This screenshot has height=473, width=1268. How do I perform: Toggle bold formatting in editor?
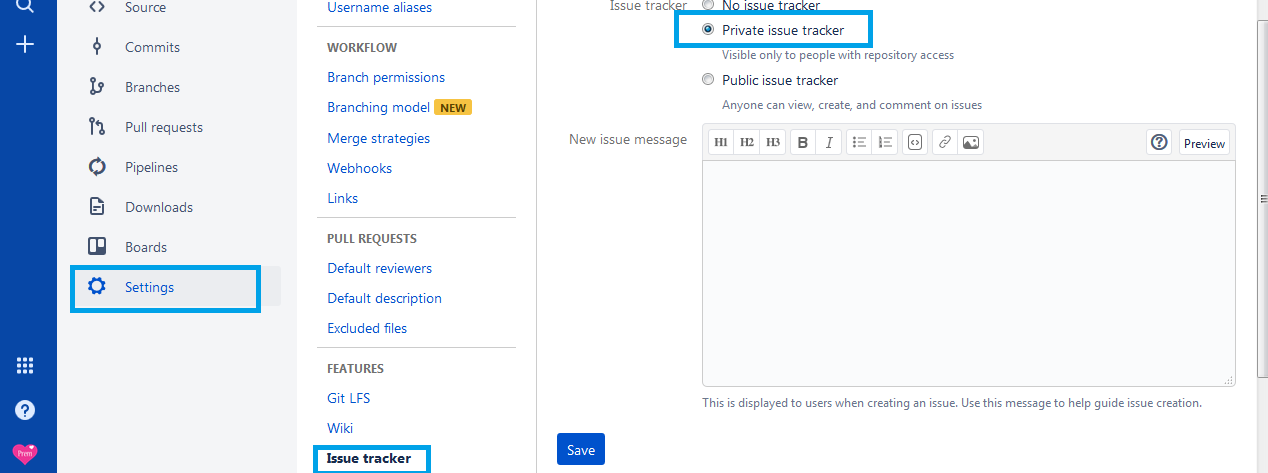(803, 143)
